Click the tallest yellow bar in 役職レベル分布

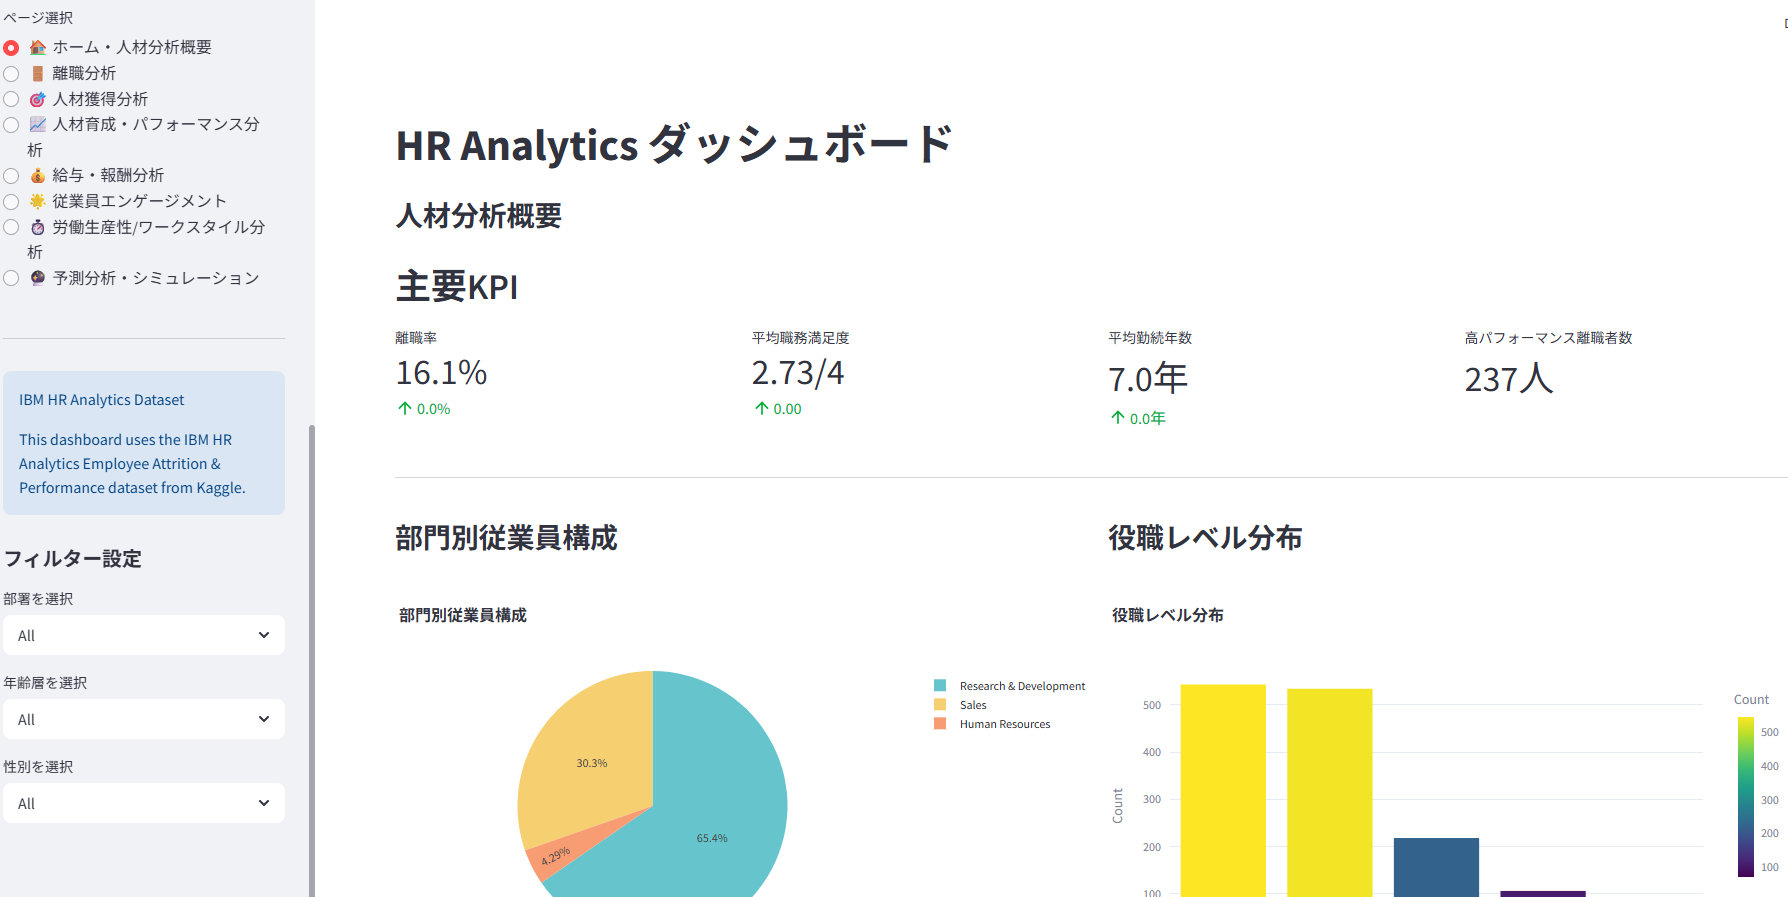1223,790
